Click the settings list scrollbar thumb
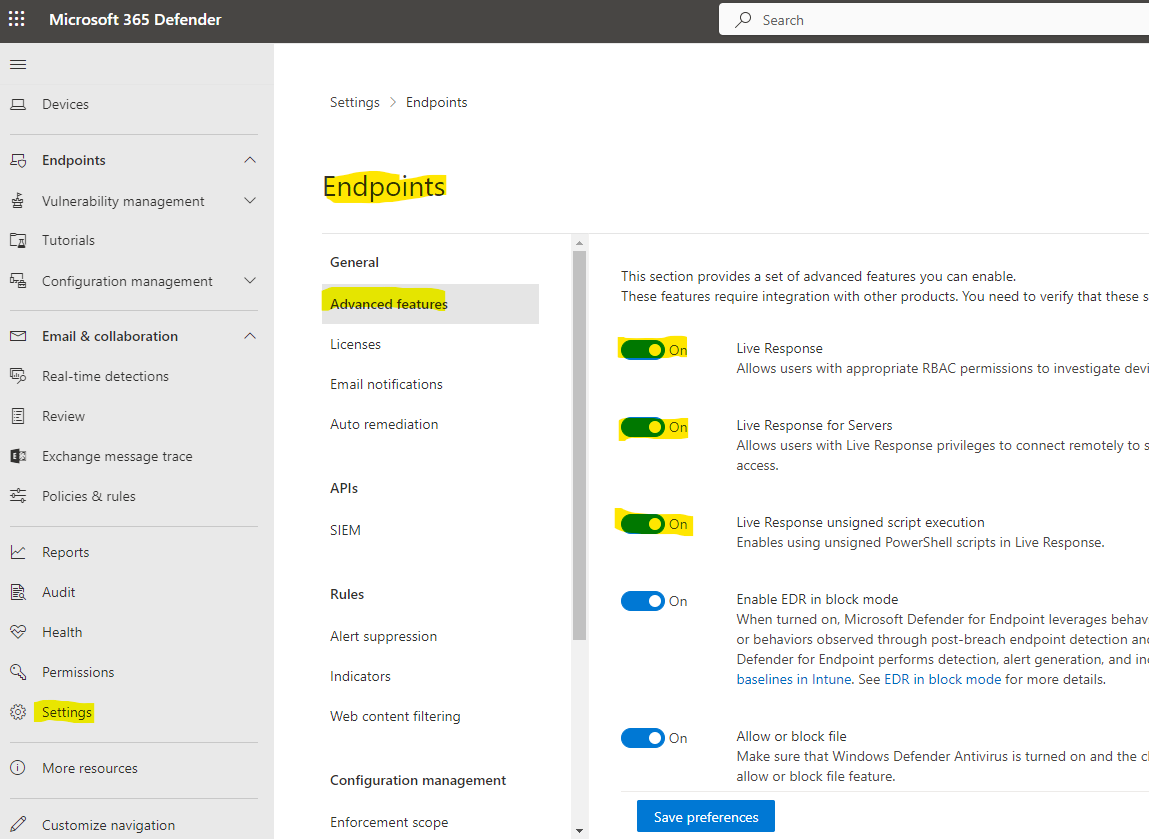The width and height of the screenshot is (1149, 839). coord(580,446)
